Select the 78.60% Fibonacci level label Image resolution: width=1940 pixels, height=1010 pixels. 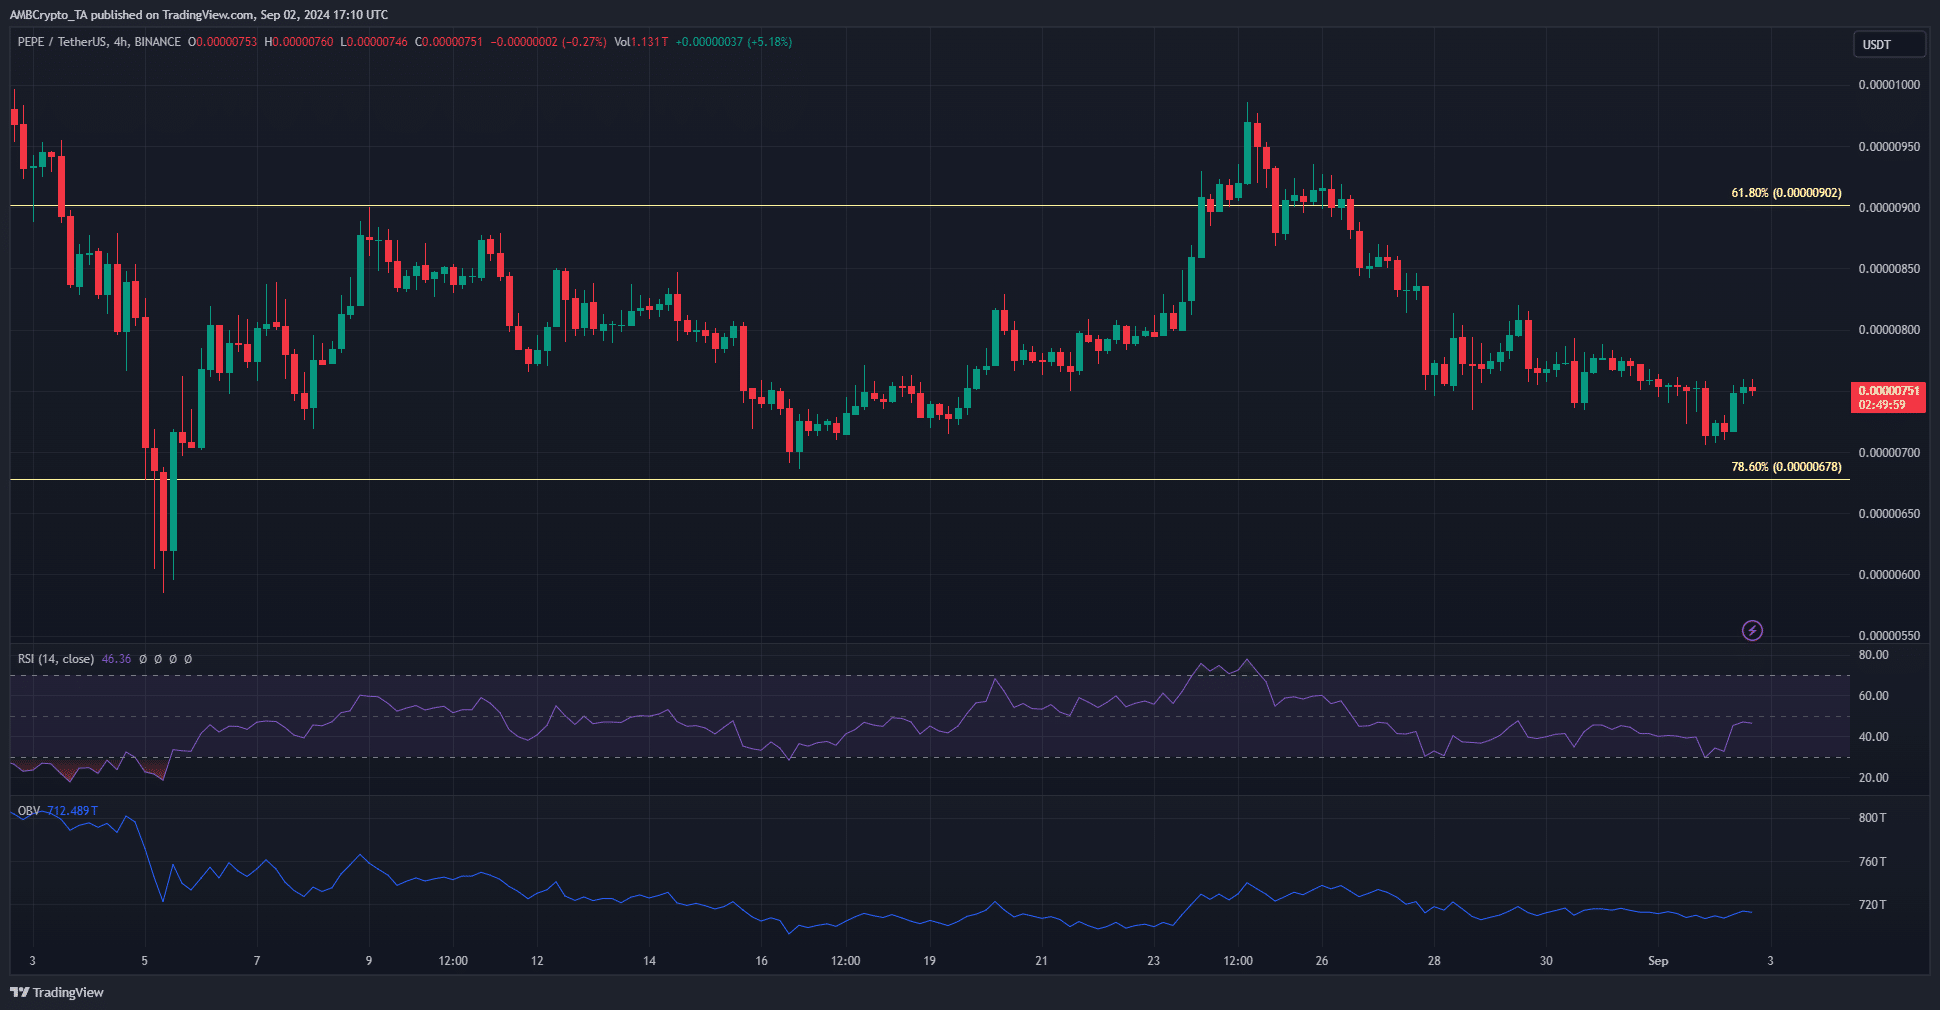point(1786,467)
